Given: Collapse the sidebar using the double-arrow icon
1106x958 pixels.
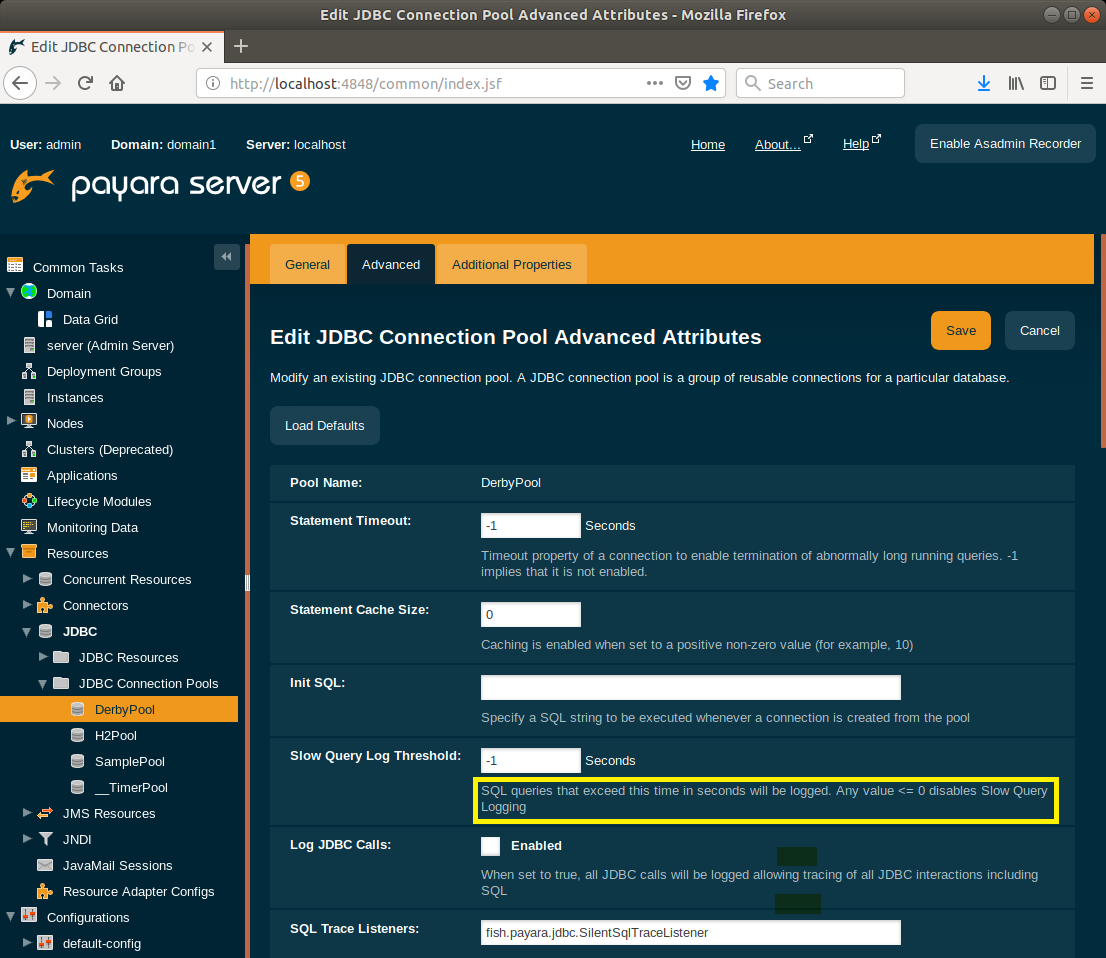Looking at the screenshot, I should click(x=226, y=257).
